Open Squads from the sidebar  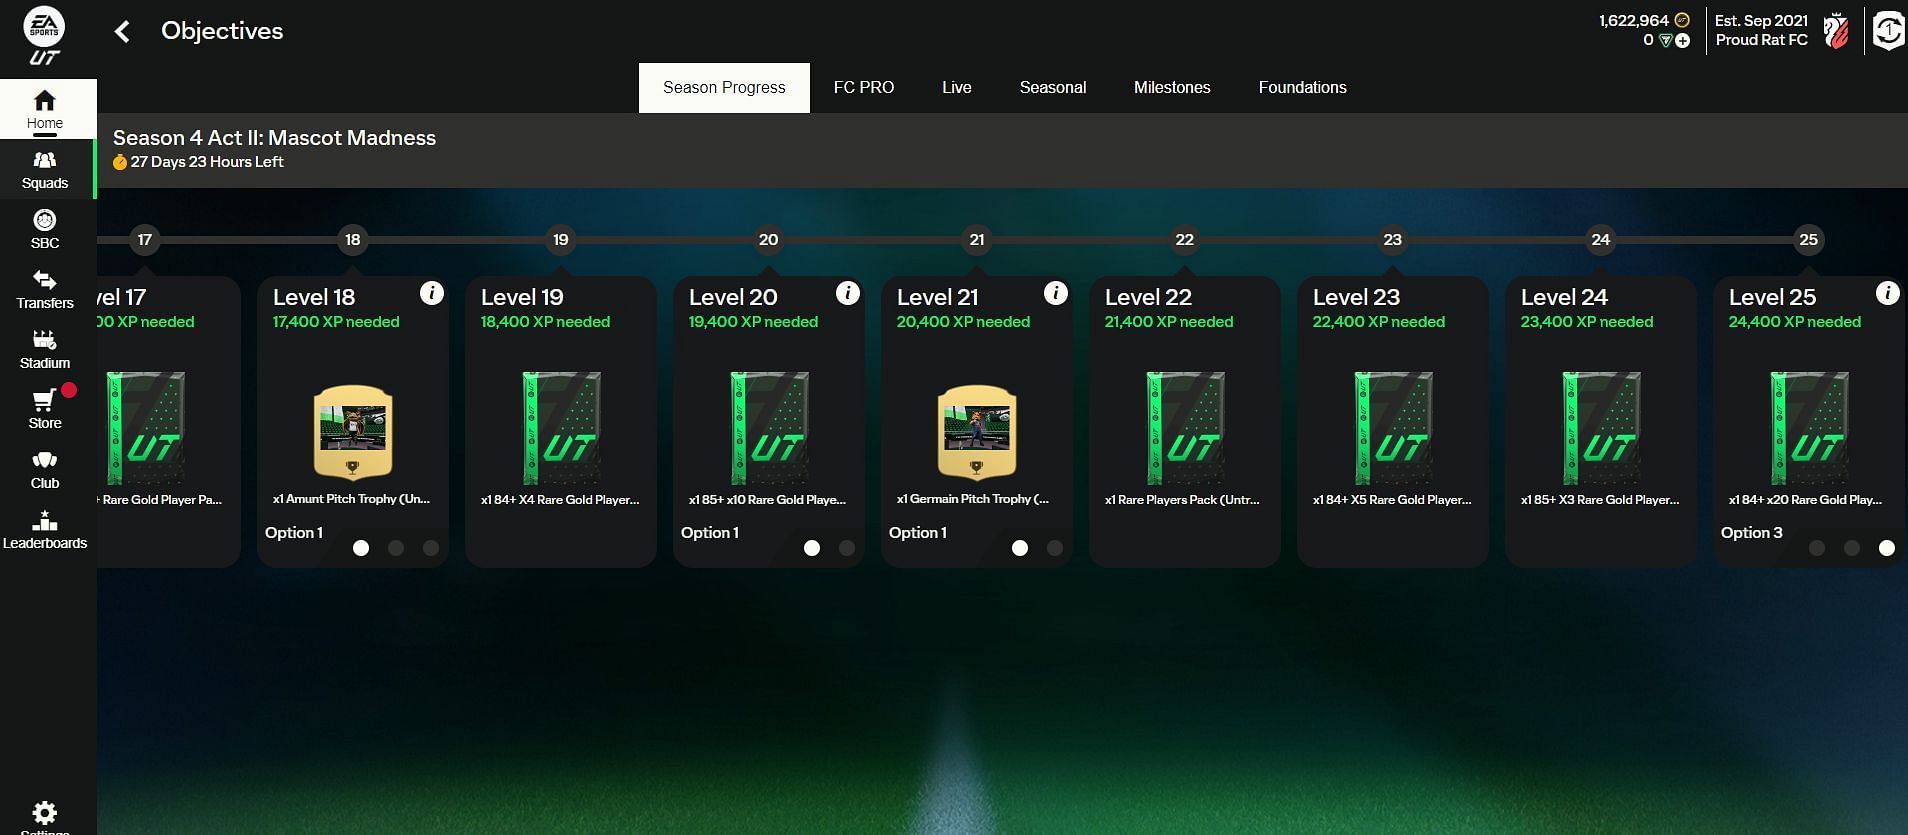pyautogui.click(x=45, y=170)
